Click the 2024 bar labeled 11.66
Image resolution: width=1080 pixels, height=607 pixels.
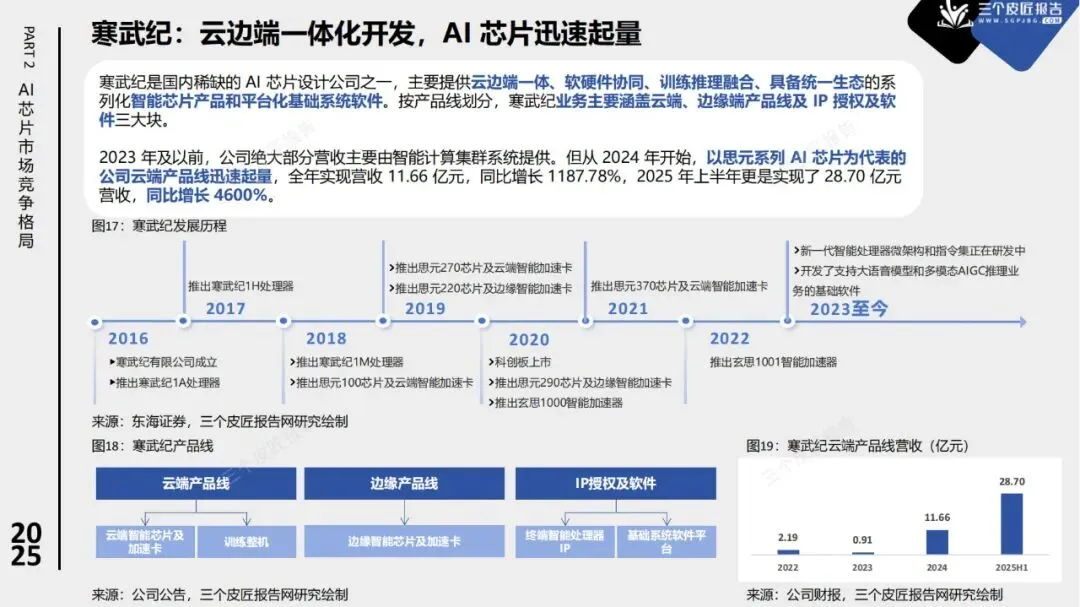point(937,542)
